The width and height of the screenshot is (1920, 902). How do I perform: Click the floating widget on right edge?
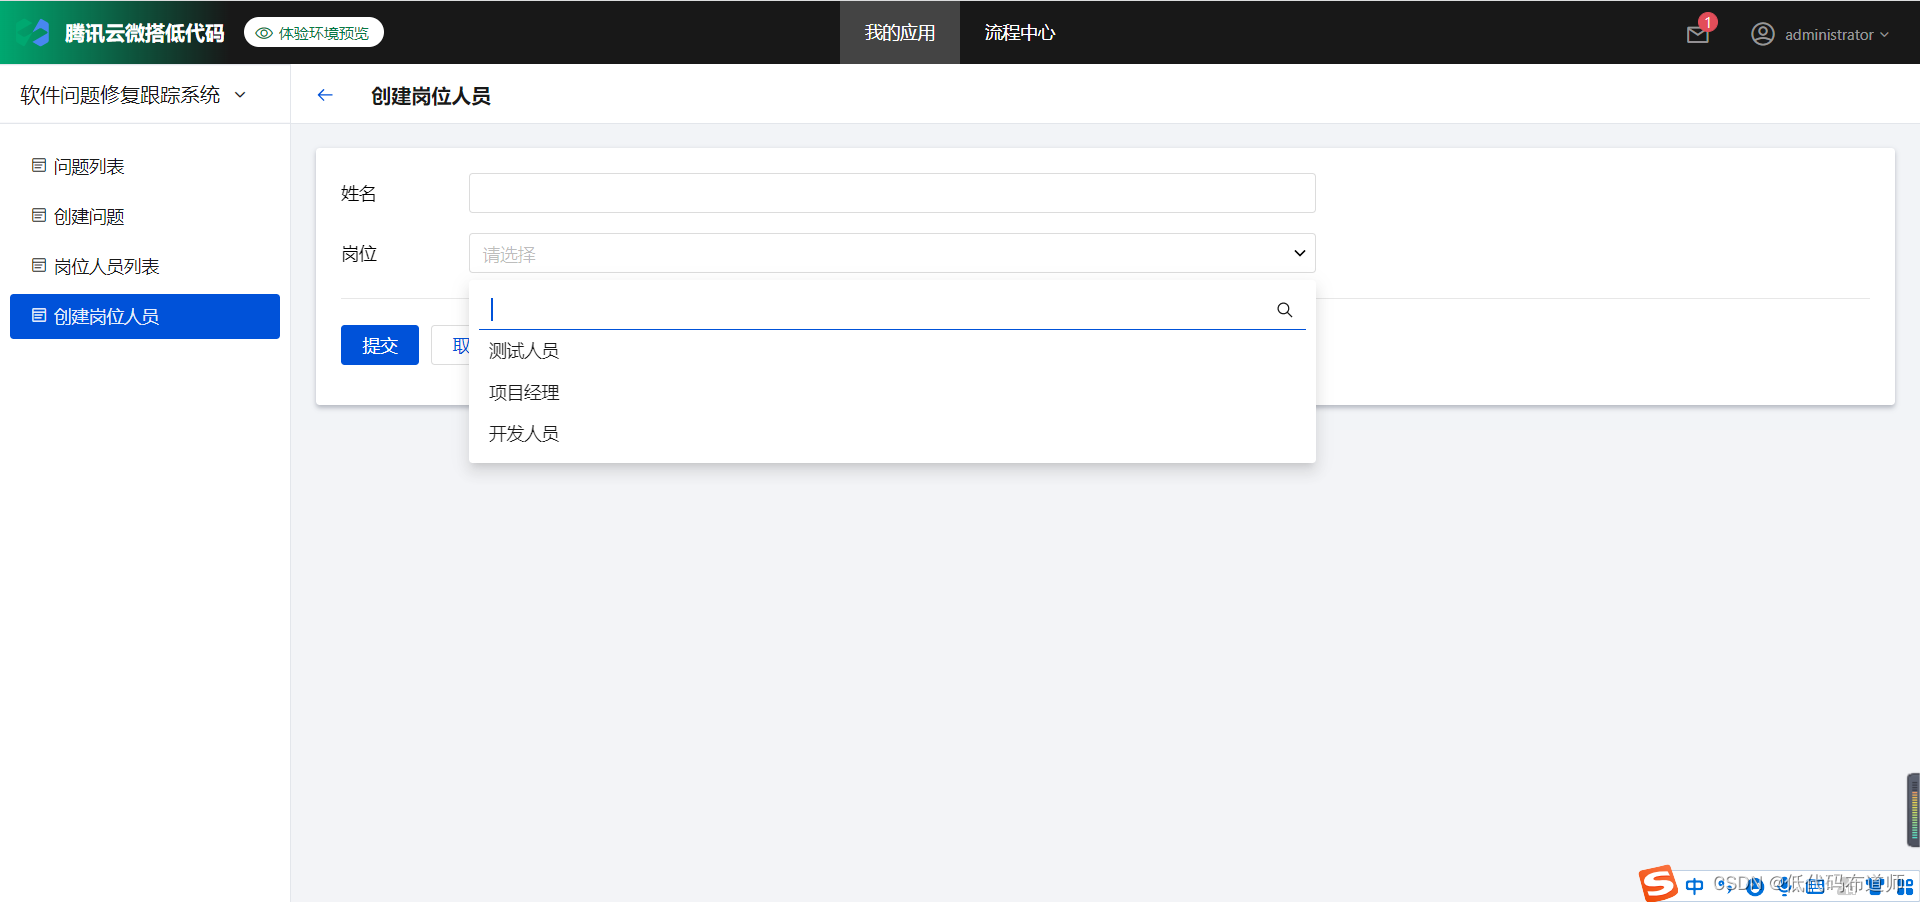click(1913, 810)
